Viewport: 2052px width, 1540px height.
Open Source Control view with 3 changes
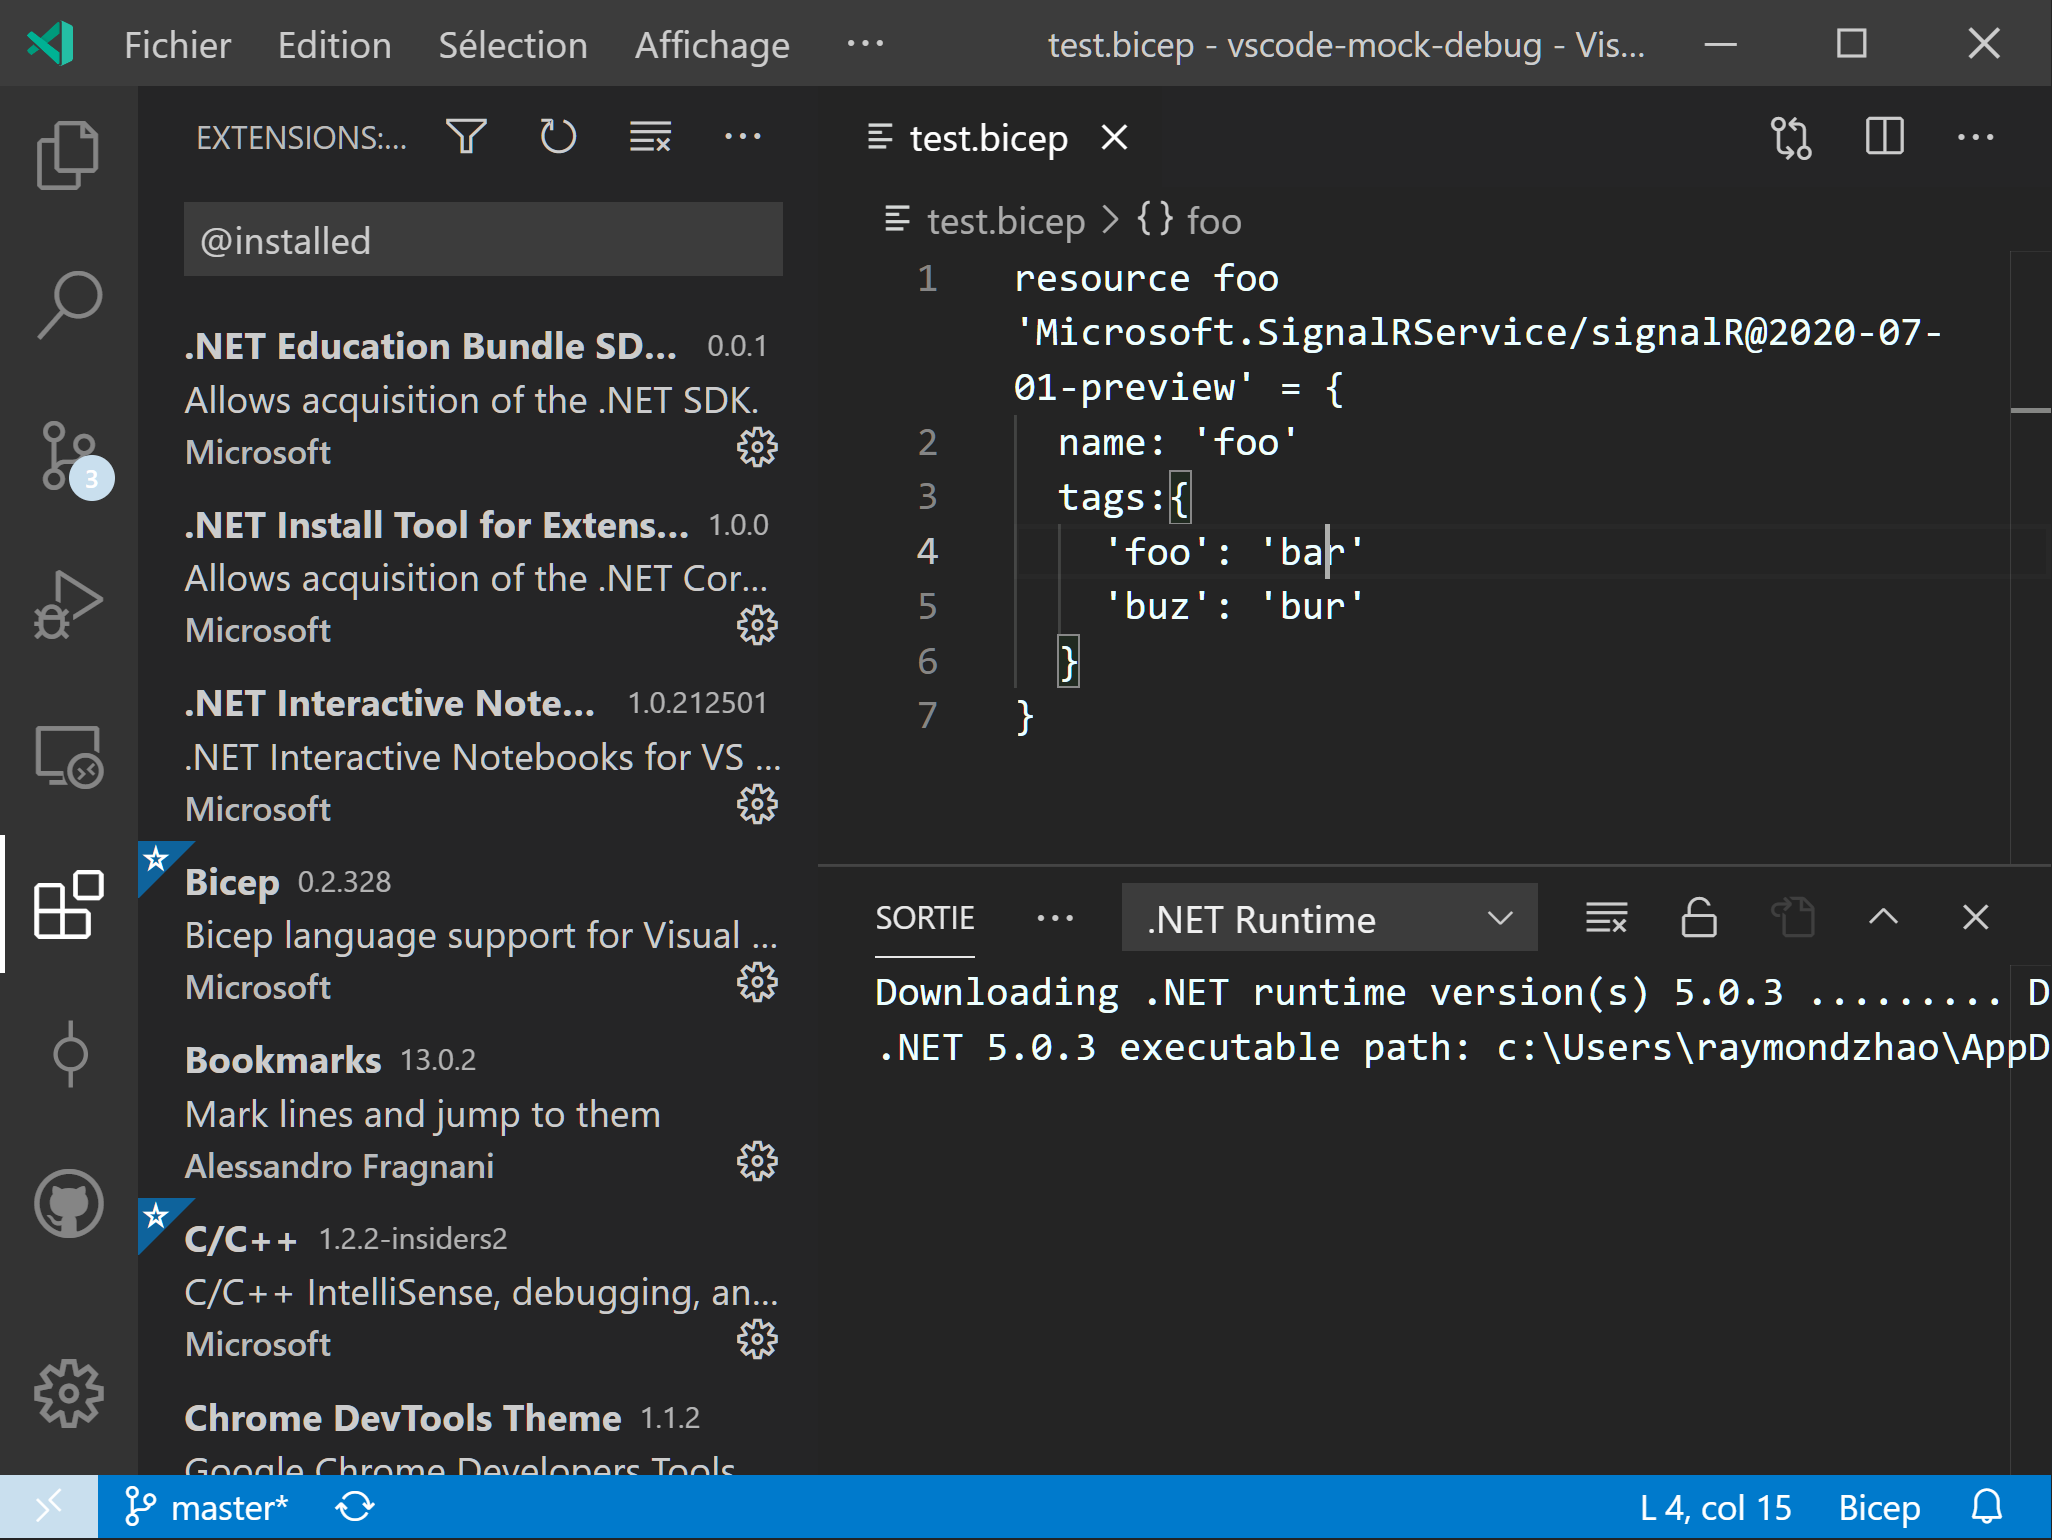tap(70, 457)
